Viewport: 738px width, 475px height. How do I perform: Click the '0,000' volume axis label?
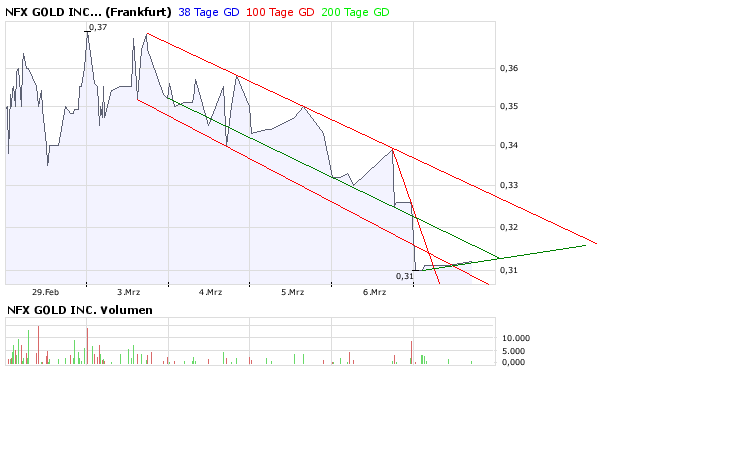tap(513, 362)
